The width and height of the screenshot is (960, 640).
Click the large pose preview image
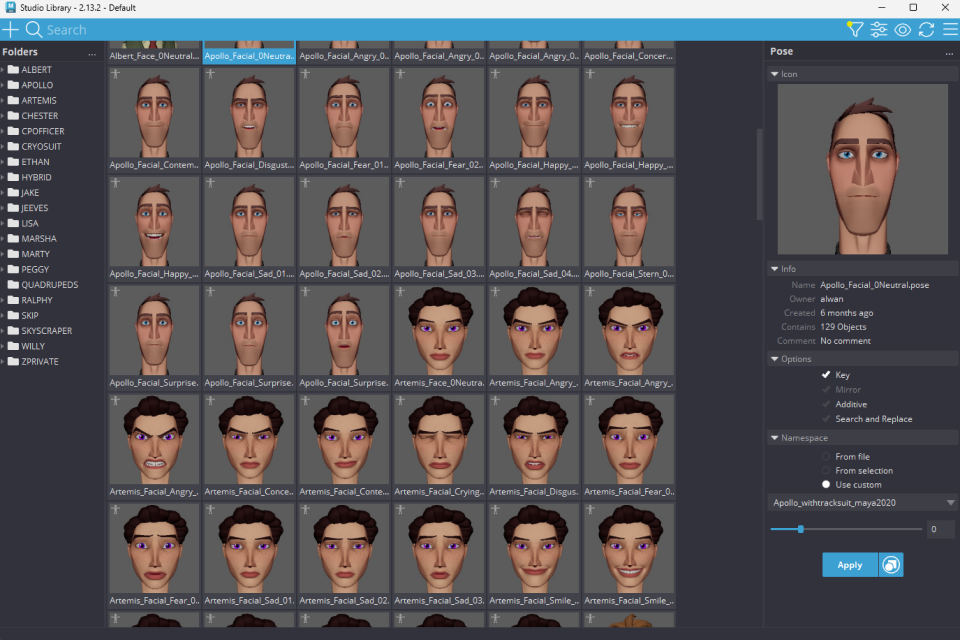(x=862, y=169)
